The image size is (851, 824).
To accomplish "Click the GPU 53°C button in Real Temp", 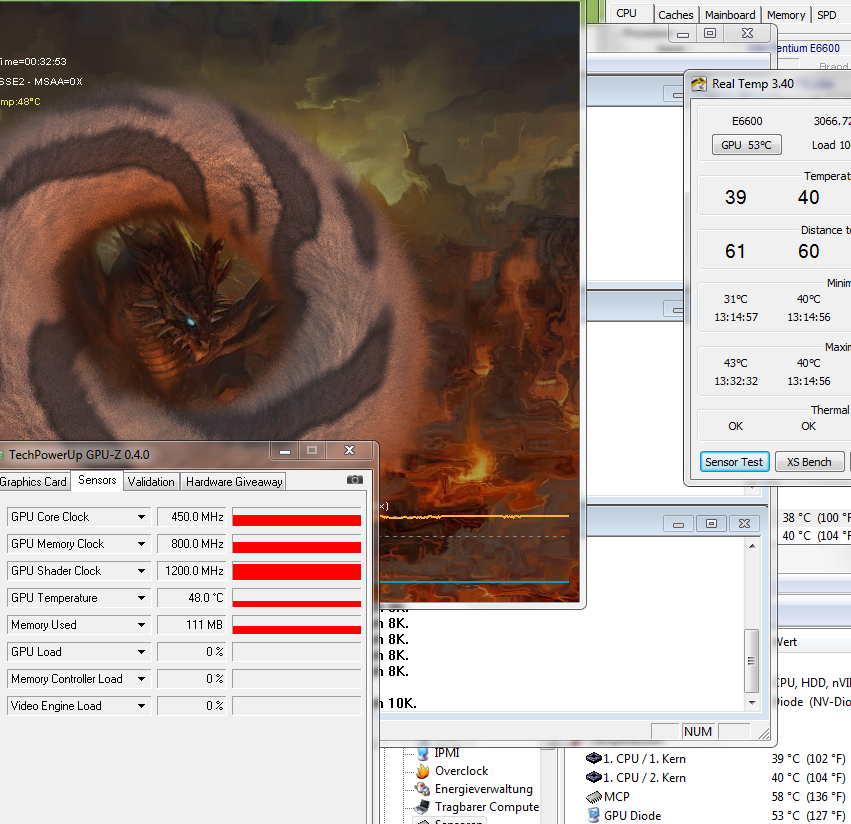I will [746, 145].
